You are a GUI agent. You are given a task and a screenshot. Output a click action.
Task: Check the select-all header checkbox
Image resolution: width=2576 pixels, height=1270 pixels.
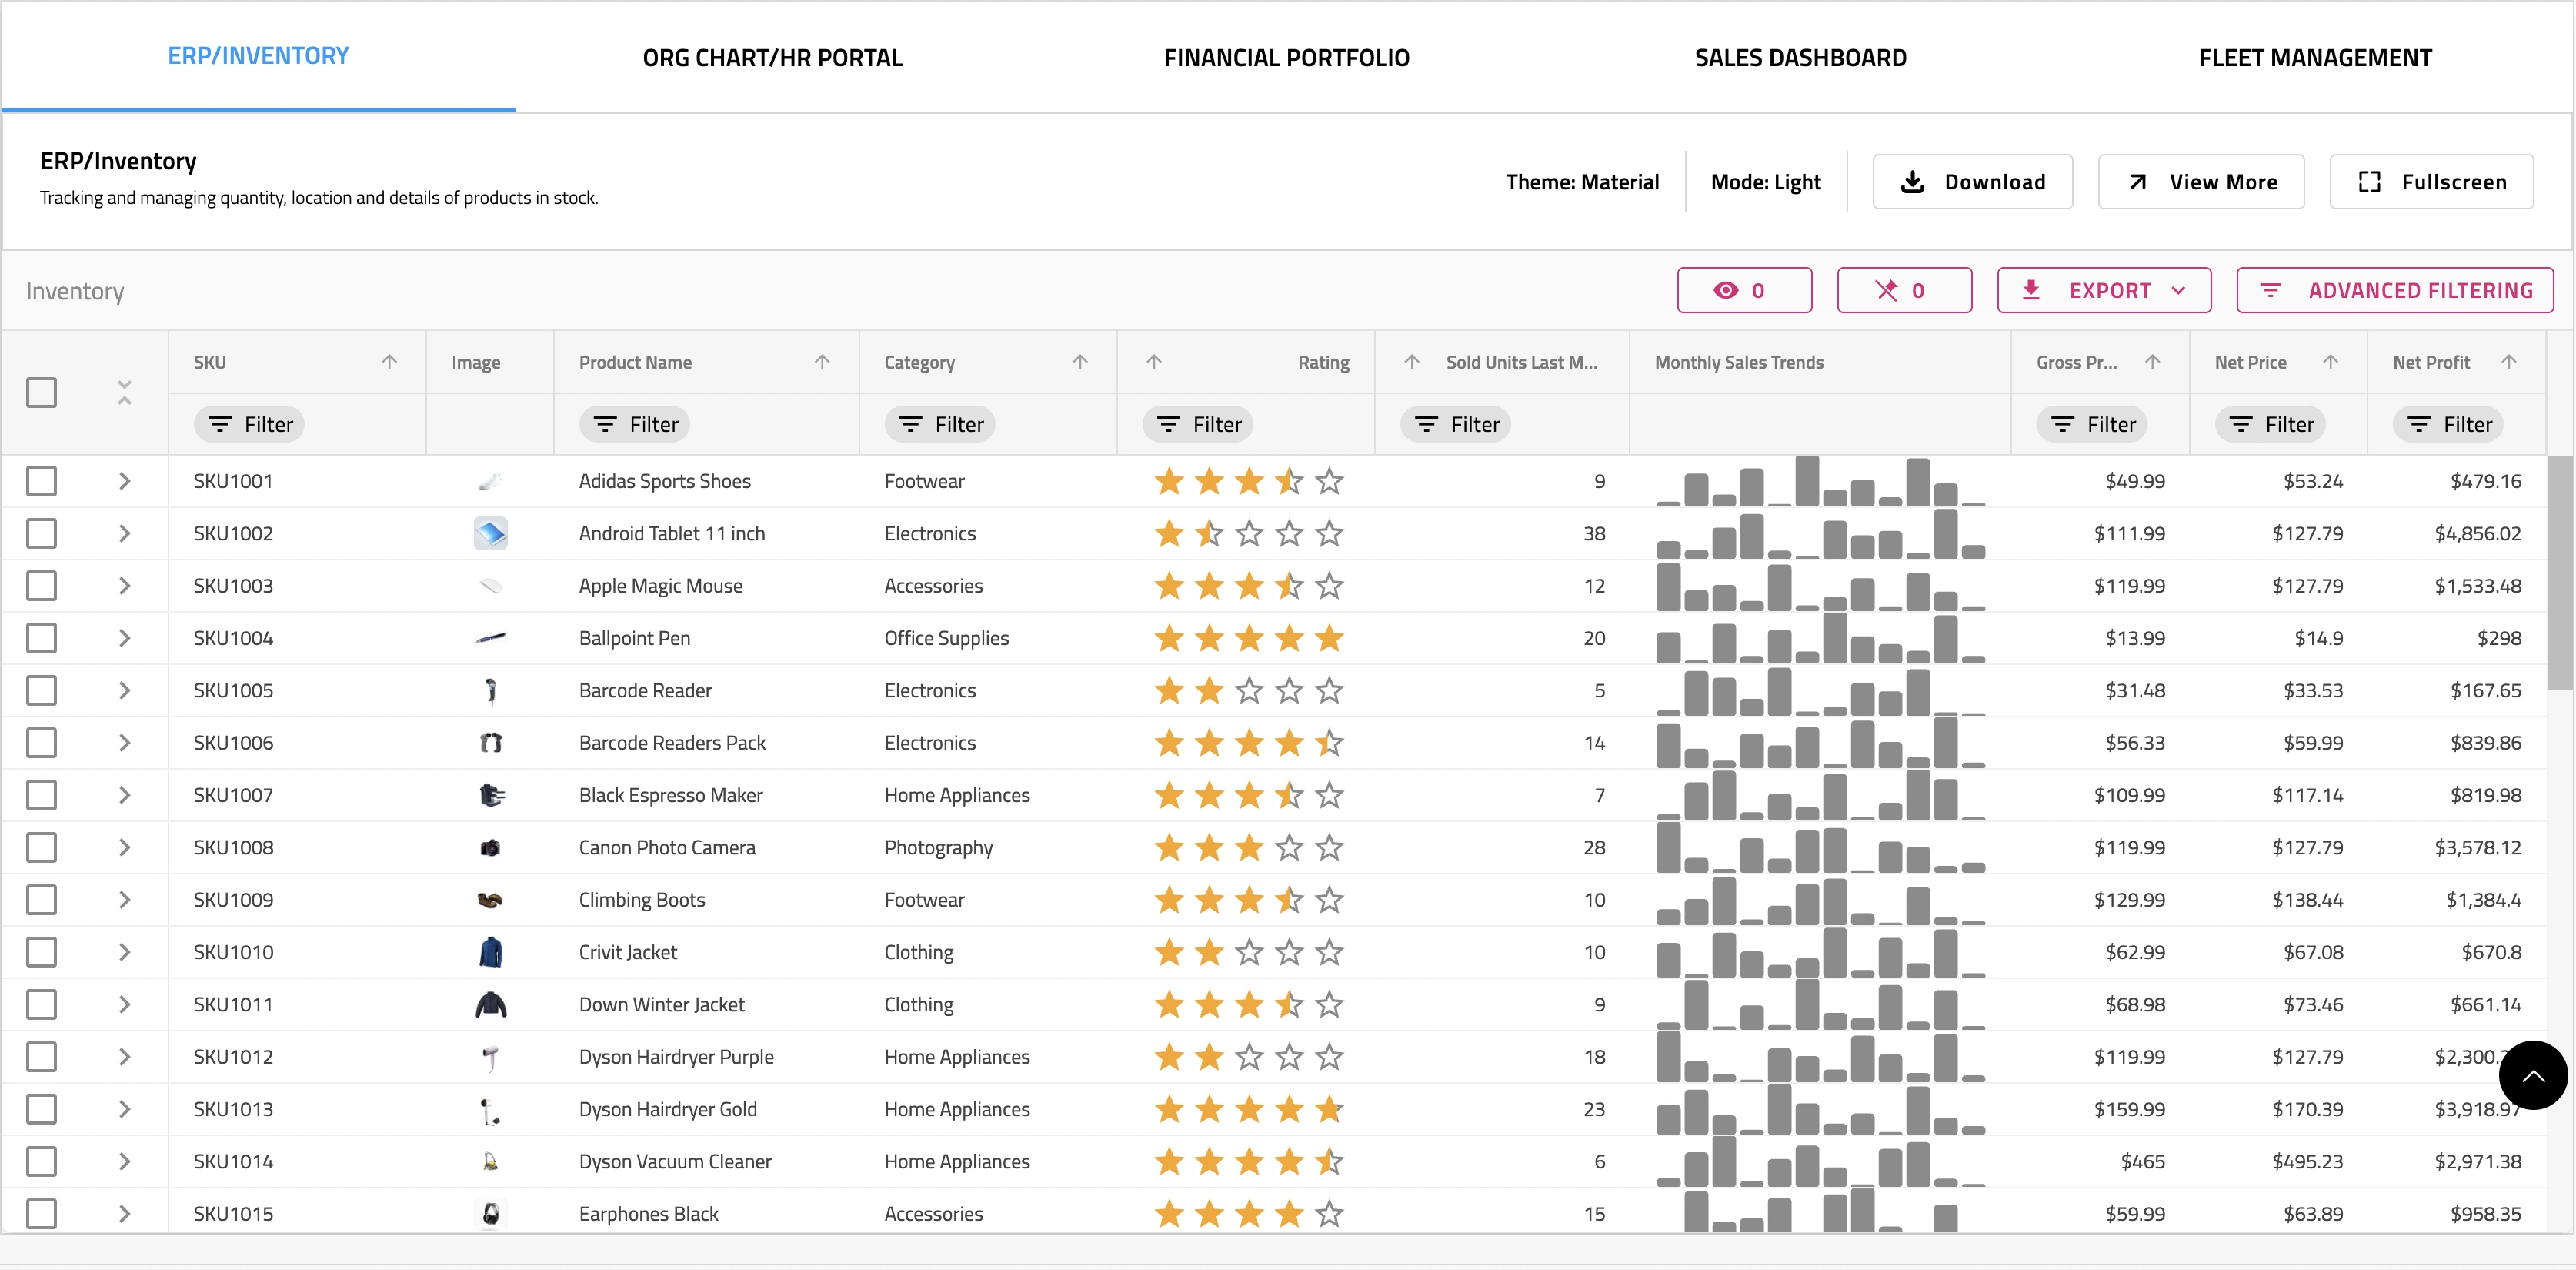[x=41, y=392]
